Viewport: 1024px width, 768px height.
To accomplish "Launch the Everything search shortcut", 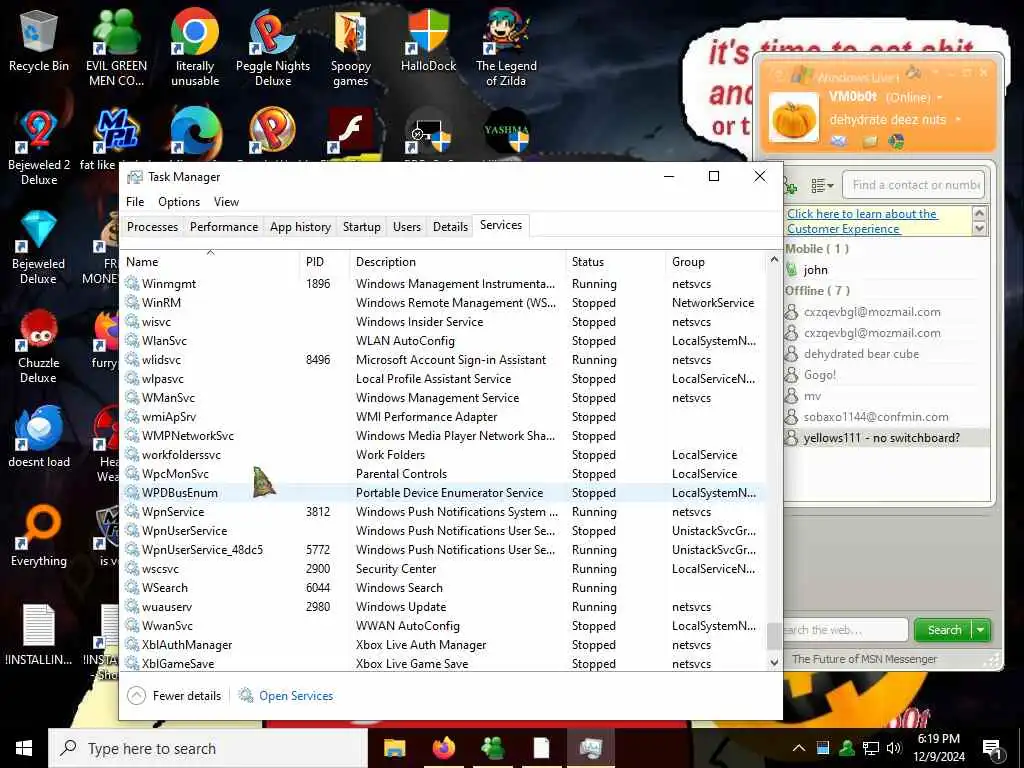I will [39, 536].
